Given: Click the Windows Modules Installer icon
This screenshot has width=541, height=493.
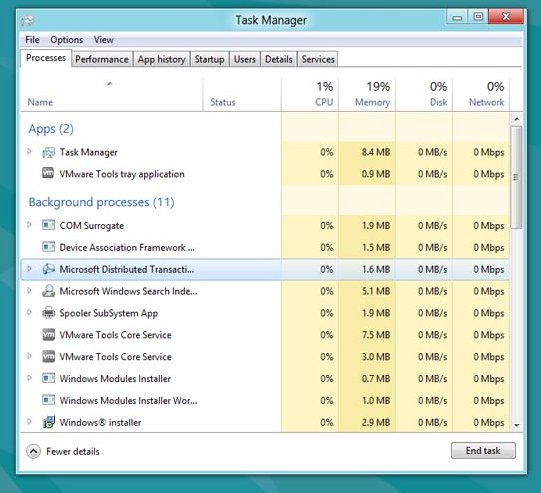Looking at the screenshot, I should click(x=48, y=378).
